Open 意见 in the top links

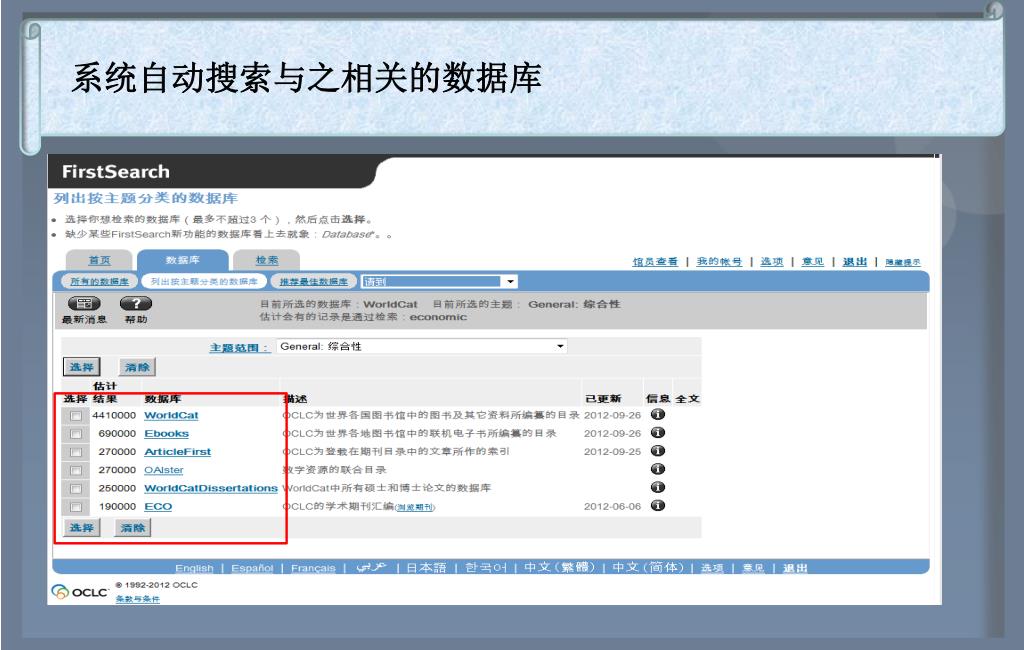tap(812, 261)
